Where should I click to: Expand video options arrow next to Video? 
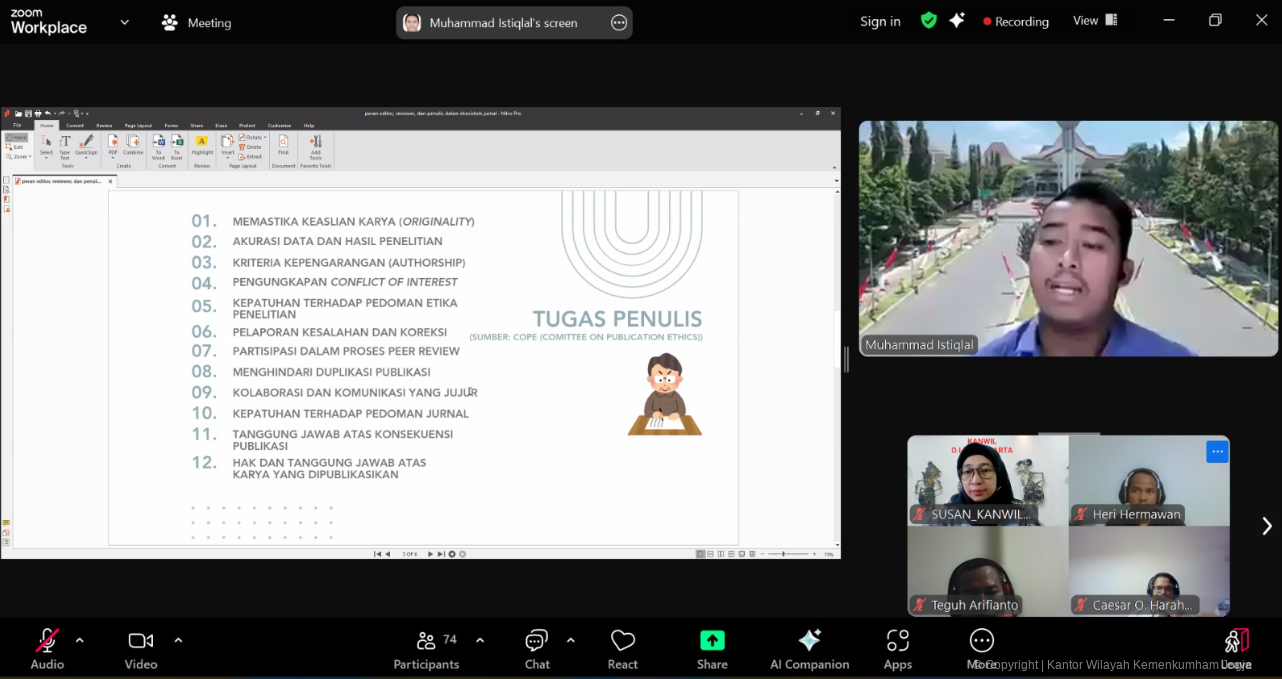[x=178, y=640]
